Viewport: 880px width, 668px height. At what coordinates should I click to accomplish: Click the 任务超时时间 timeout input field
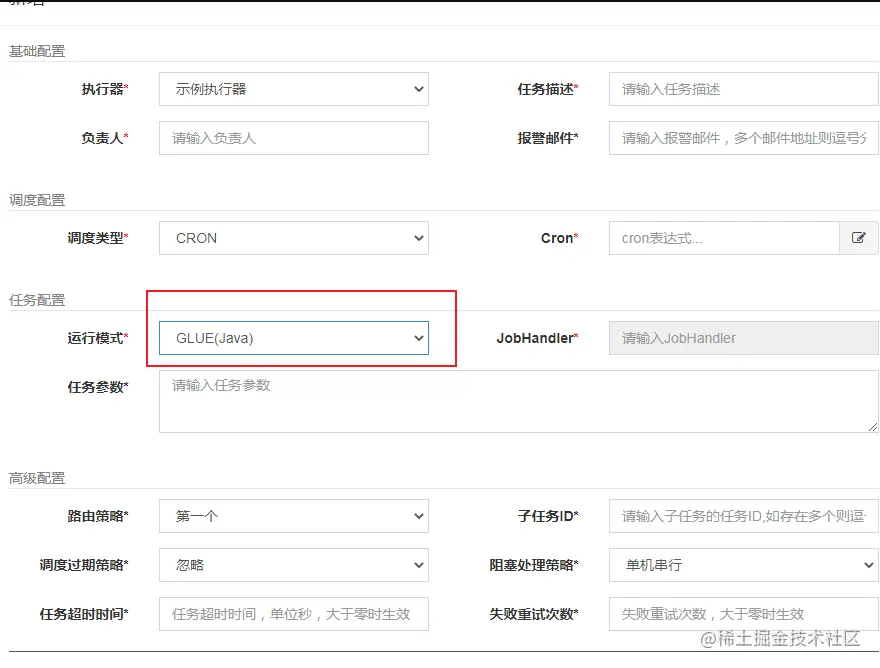pyautogui.click(x=293, y=614)
